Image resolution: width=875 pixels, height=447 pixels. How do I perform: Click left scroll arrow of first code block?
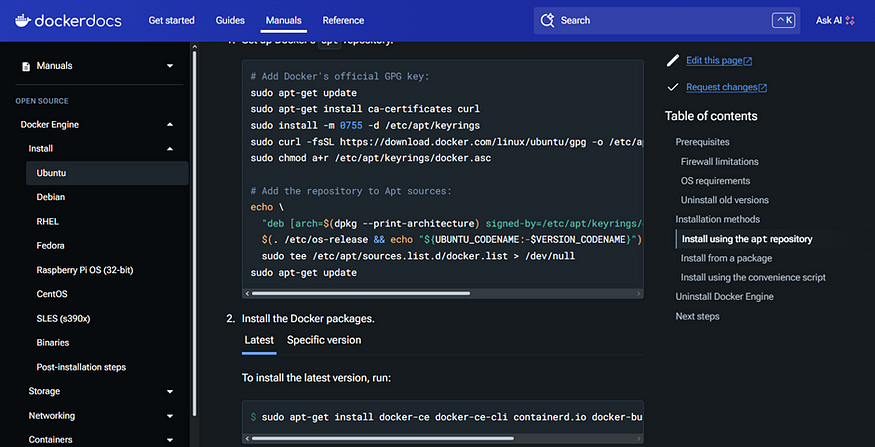click(247, 294)
